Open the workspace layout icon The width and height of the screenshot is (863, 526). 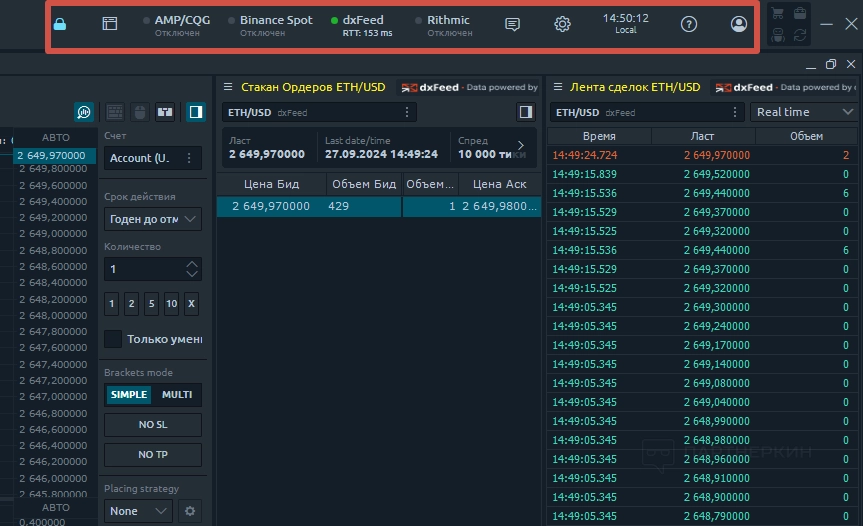click(110, 24)
